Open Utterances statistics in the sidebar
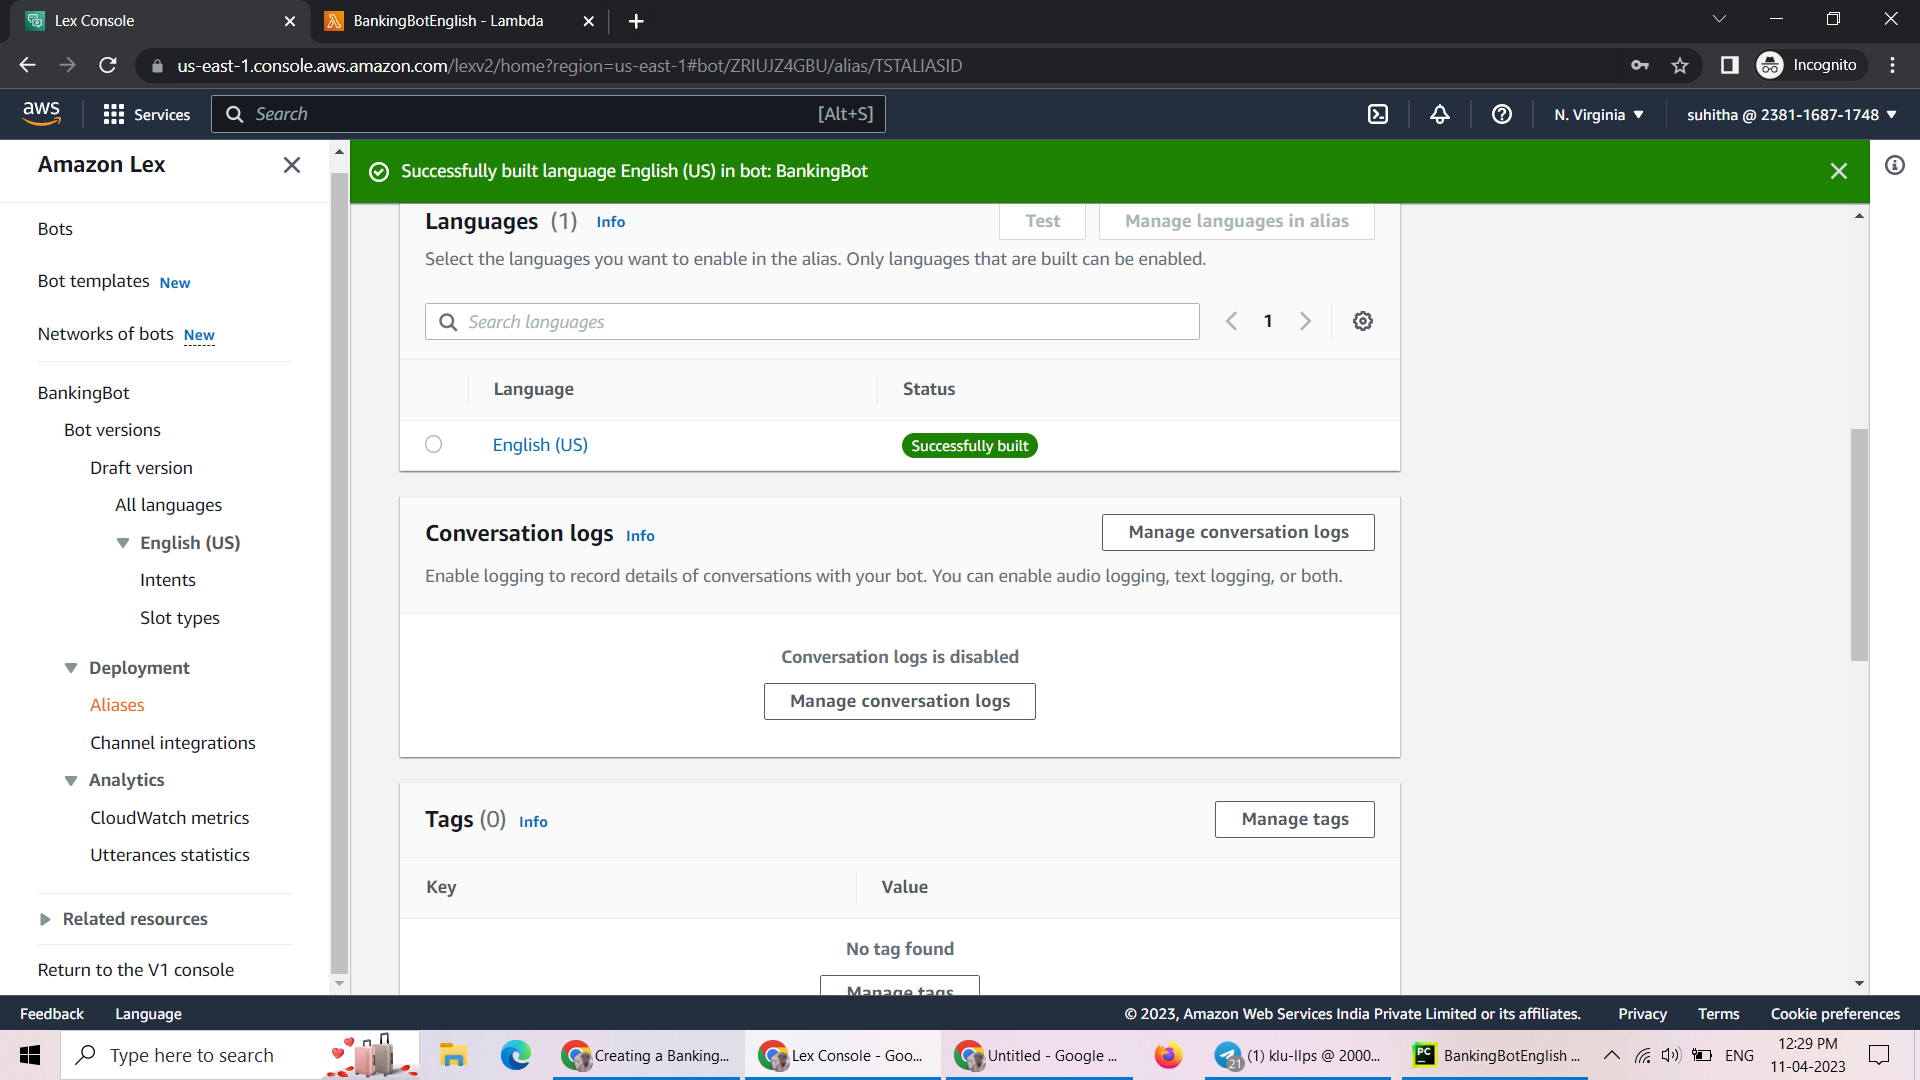The width and height of the screenshot is (1920, 1080). (x=169, y=854)
